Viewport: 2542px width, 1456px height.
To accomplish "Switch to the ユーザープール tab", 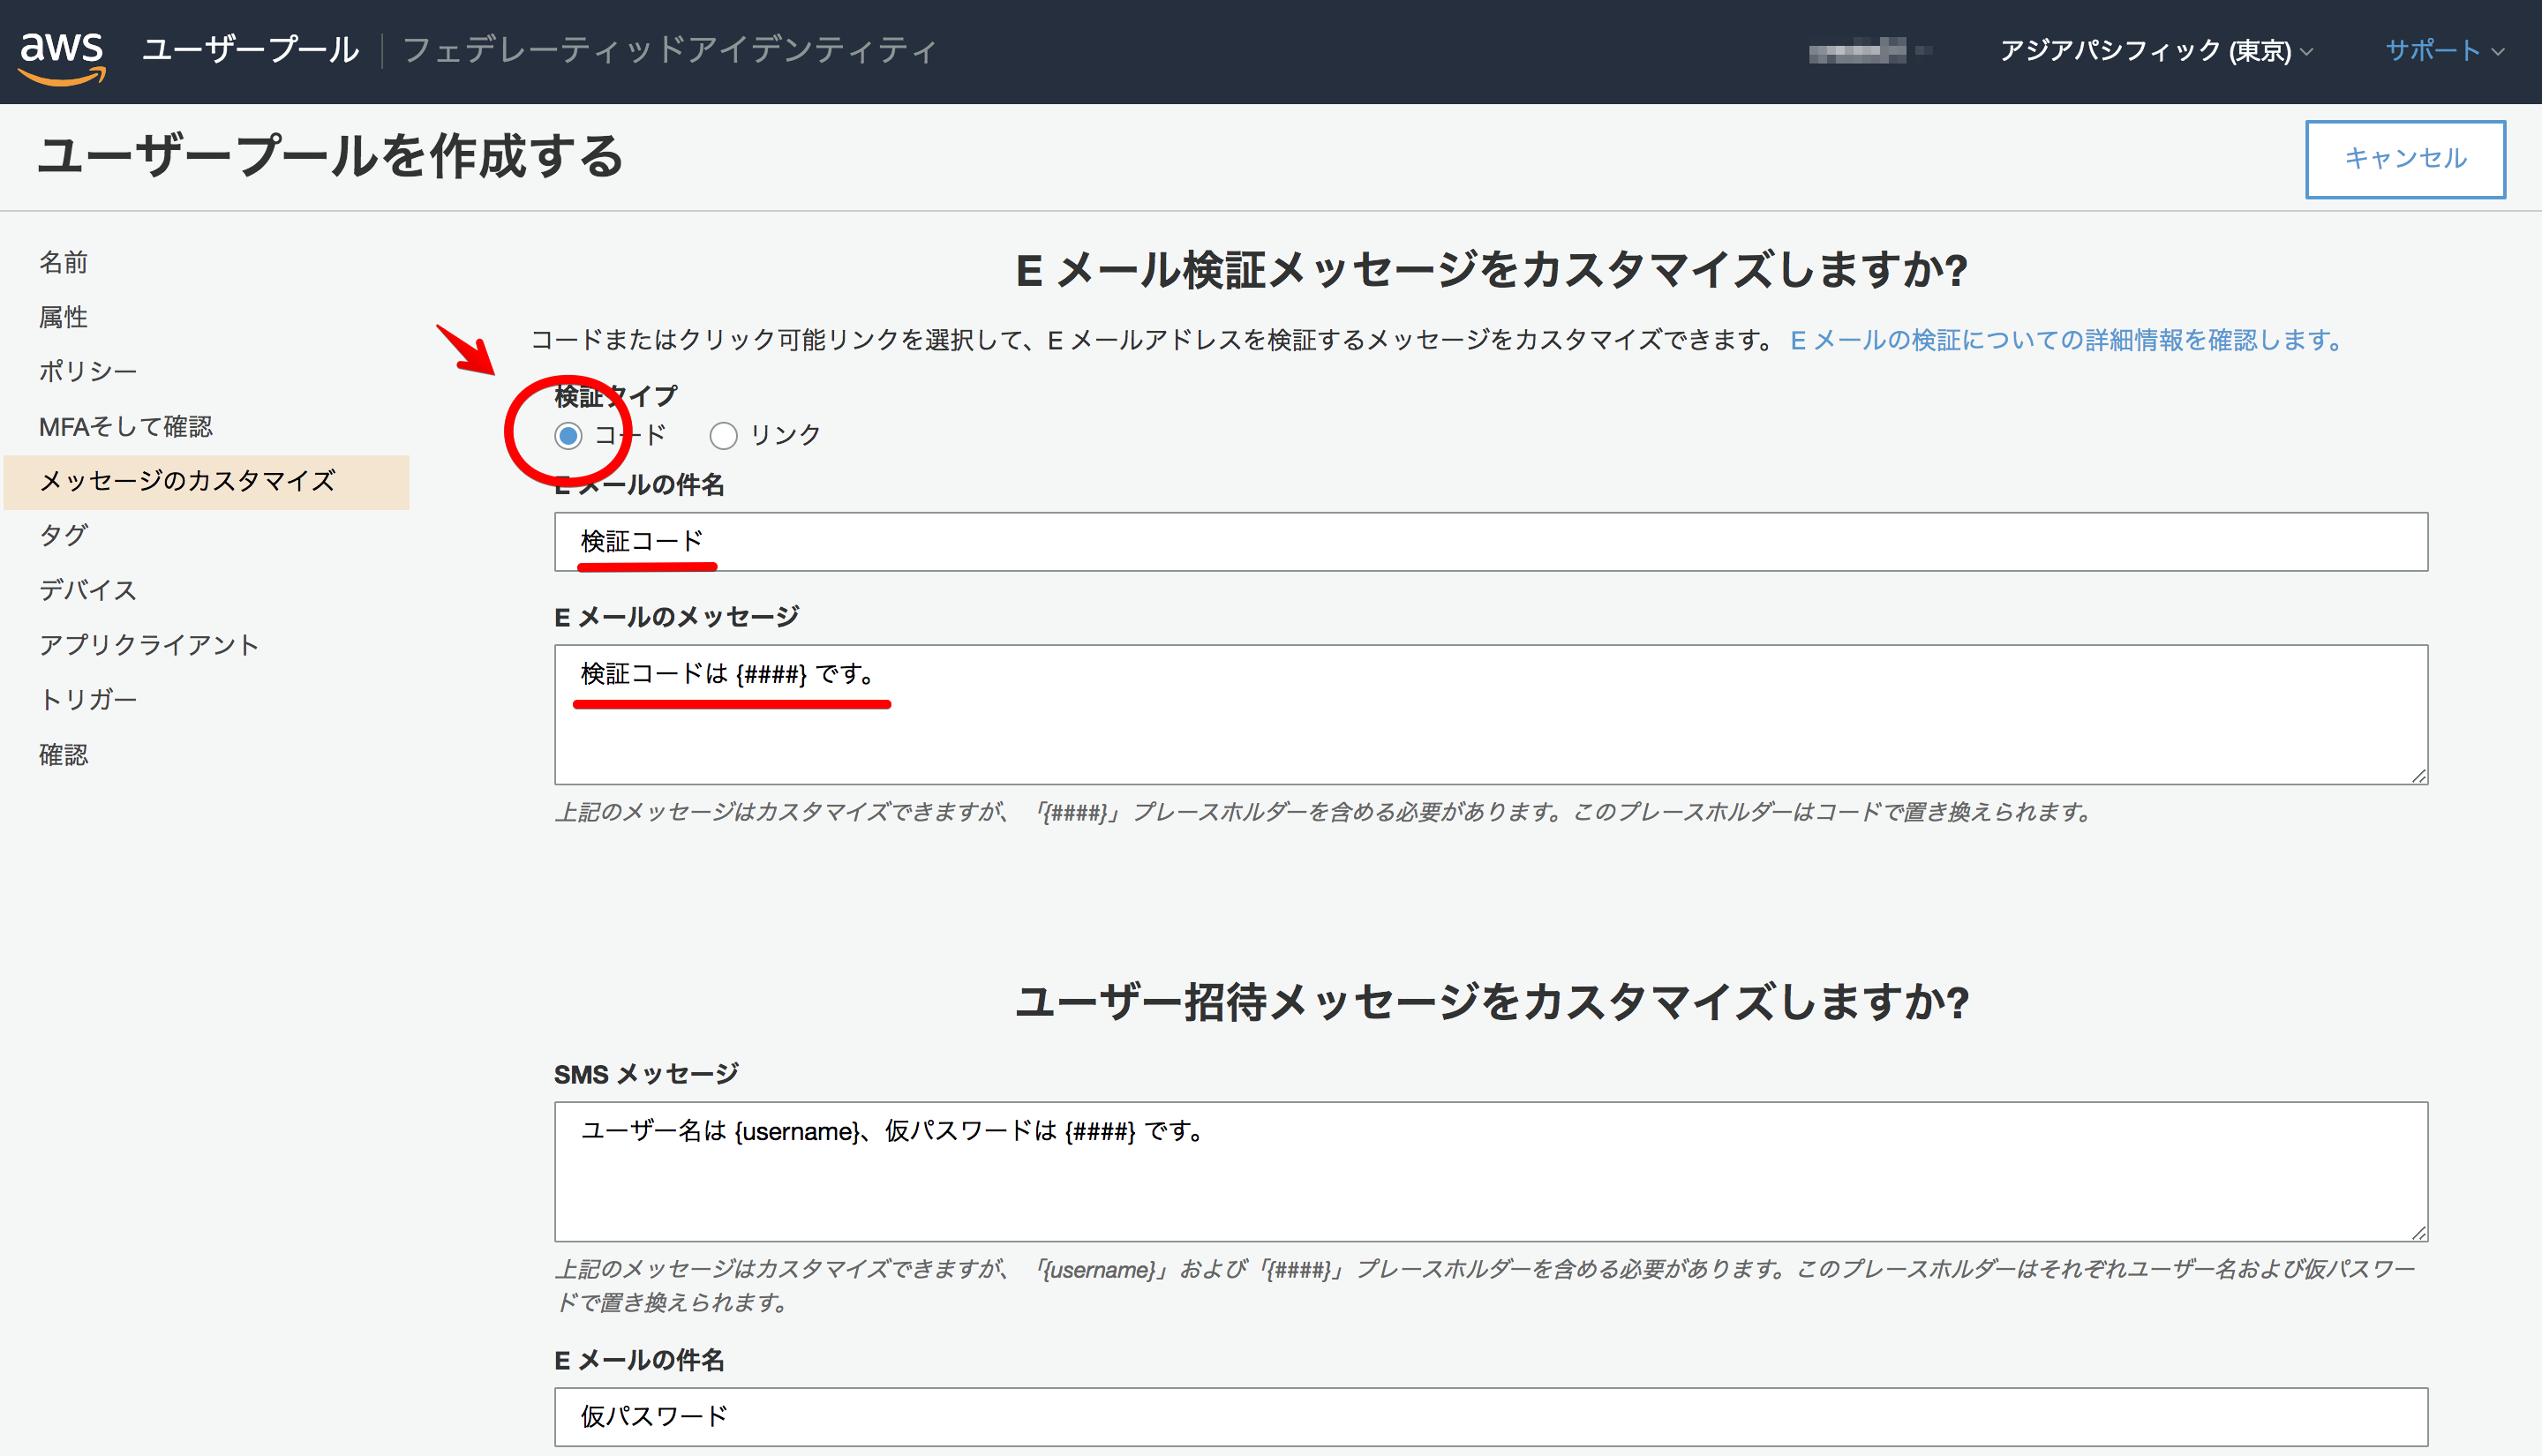I will pyautogui.click(x=250, y=50).
